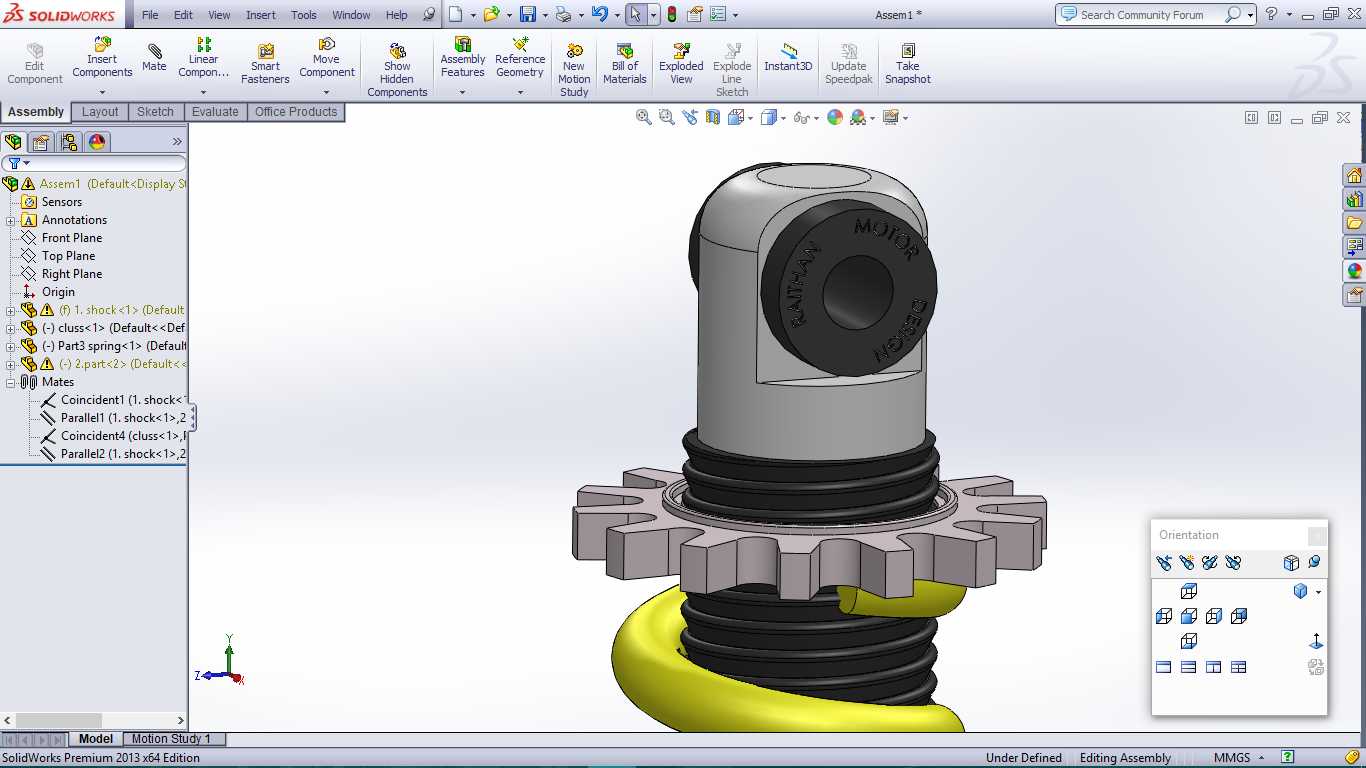The height and width of the screenshot is (768, 1366).
Task: Expand the Annotations tree node
Action: tap(11, 220)
